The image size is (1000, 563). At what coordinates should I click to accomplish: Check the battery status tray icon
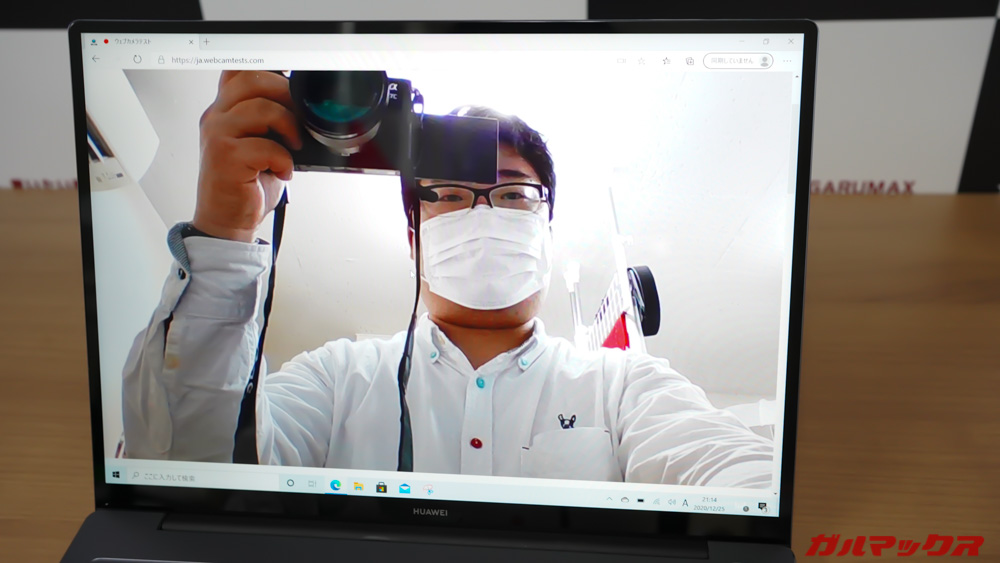pos(640,501)
